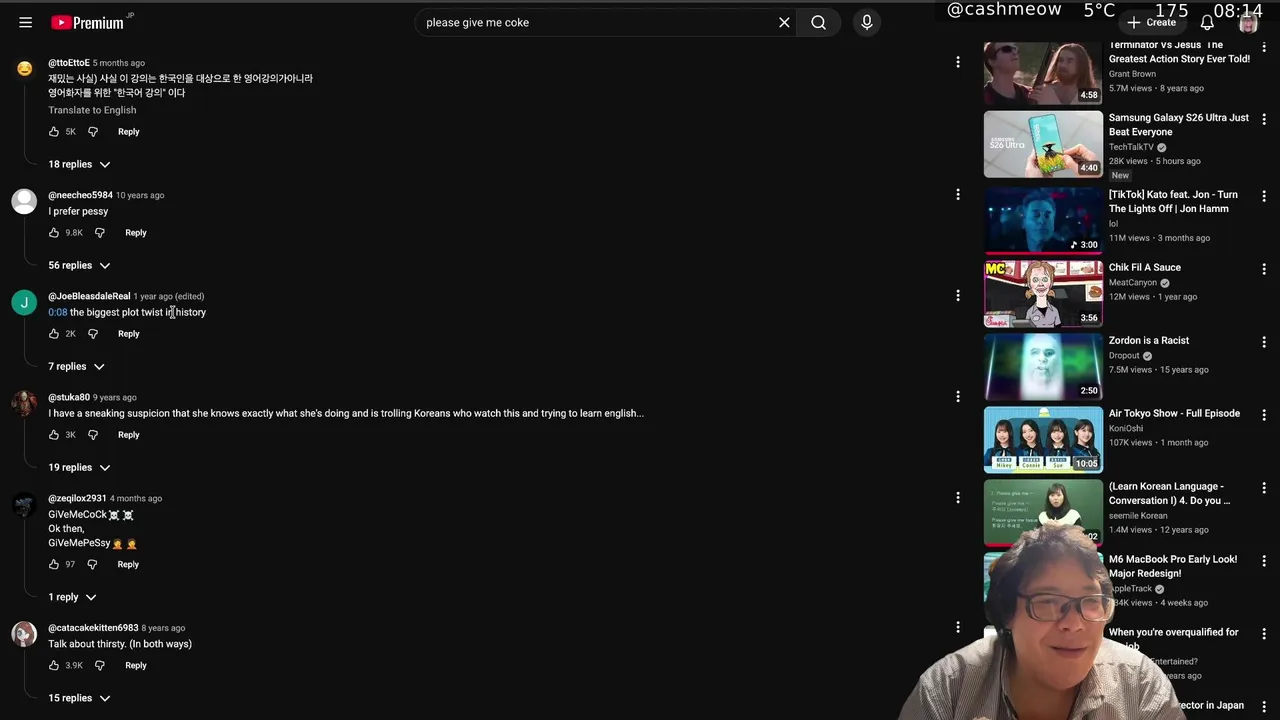The image size is (1280, 720).
Task: Open the Create menu
Action: tap(1151, 22)
